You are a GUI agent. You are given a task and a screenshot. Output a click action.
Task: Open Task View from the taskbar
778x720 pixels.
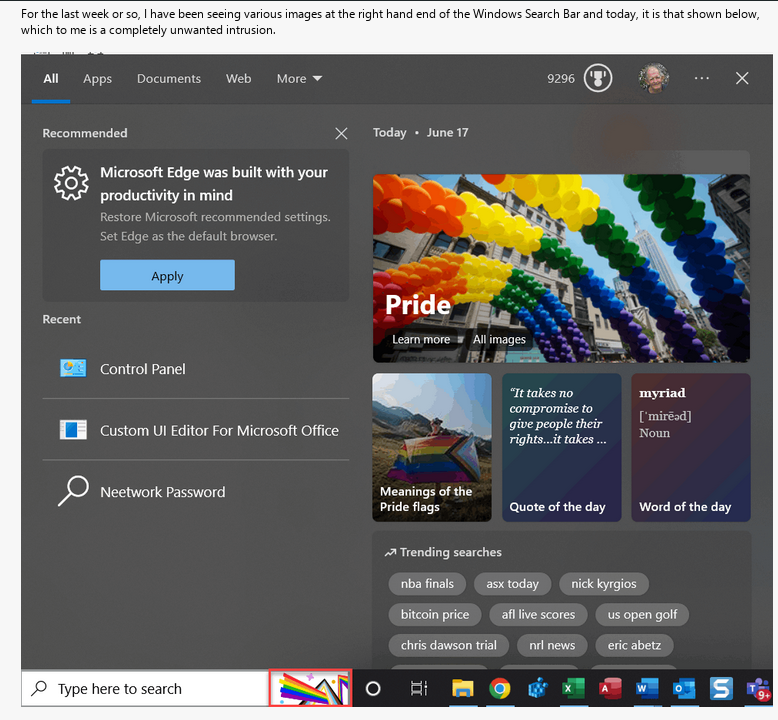pyautogui.click(x=419, y=689)
